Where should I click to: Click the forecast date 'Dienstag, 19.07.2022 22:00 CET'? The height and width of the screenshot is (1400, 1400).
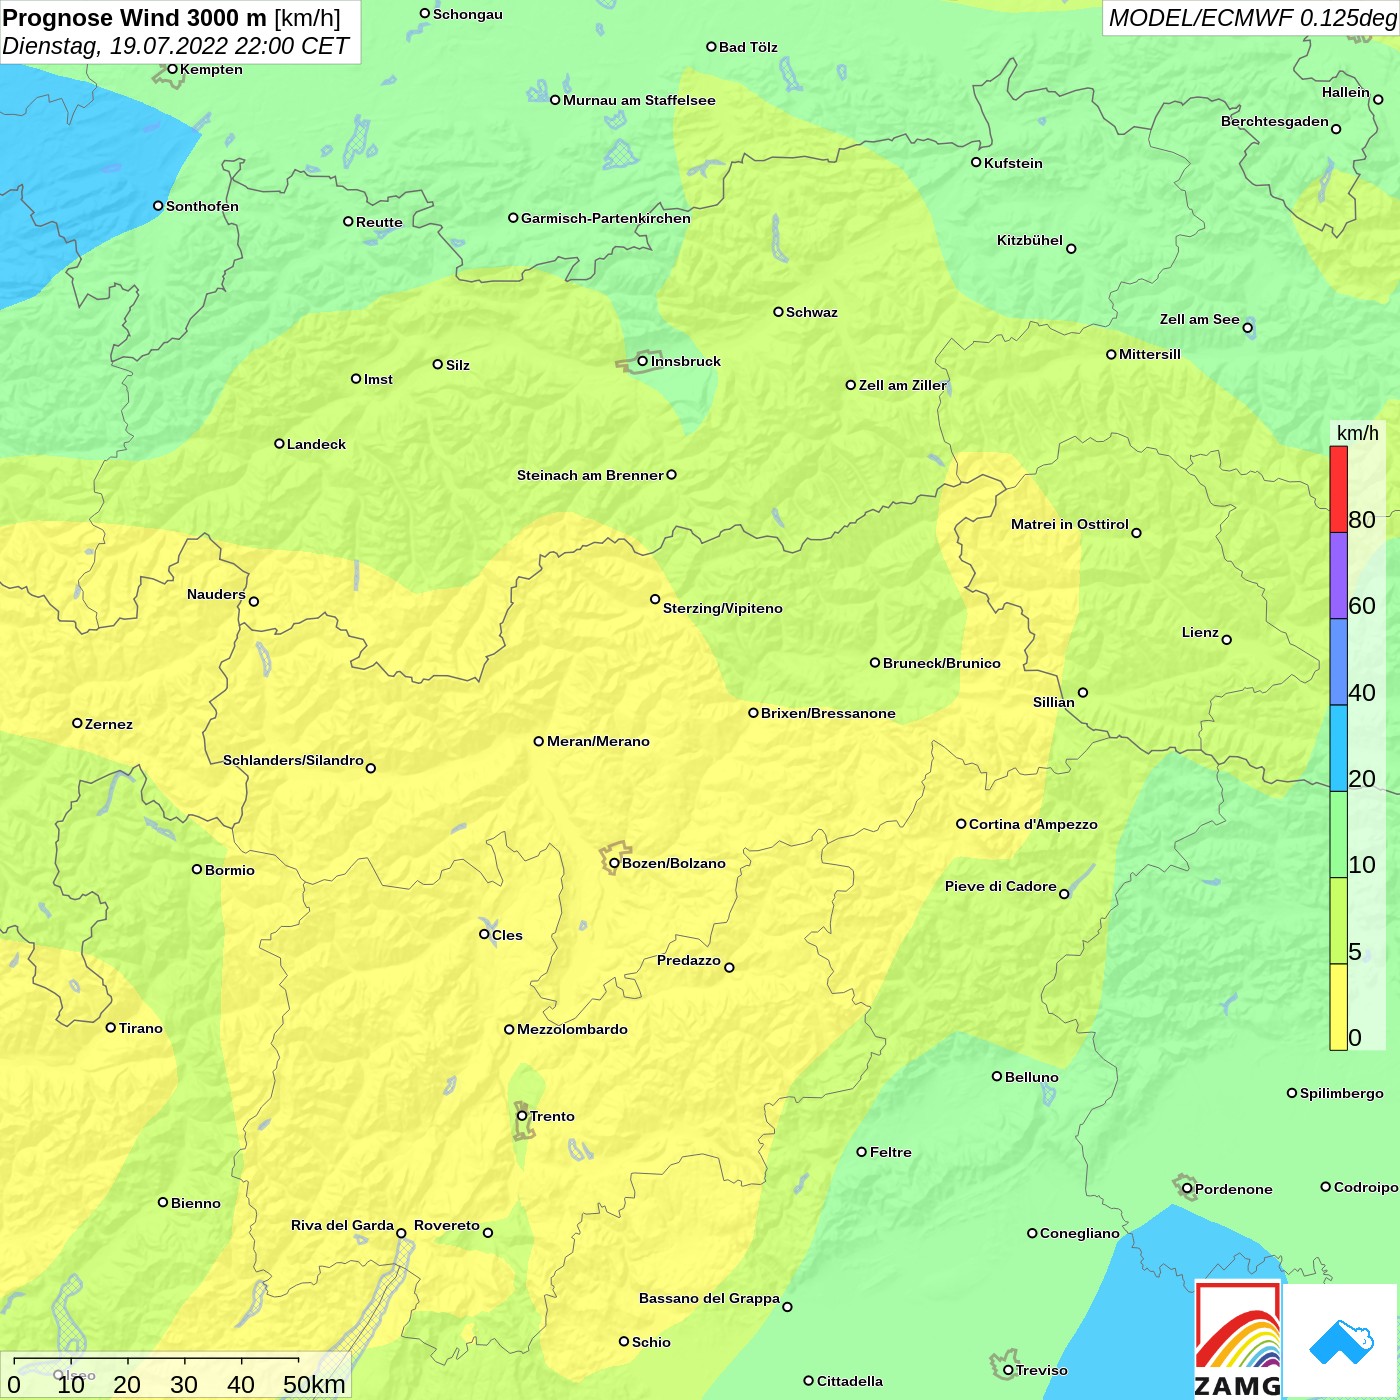click(176, 46)
